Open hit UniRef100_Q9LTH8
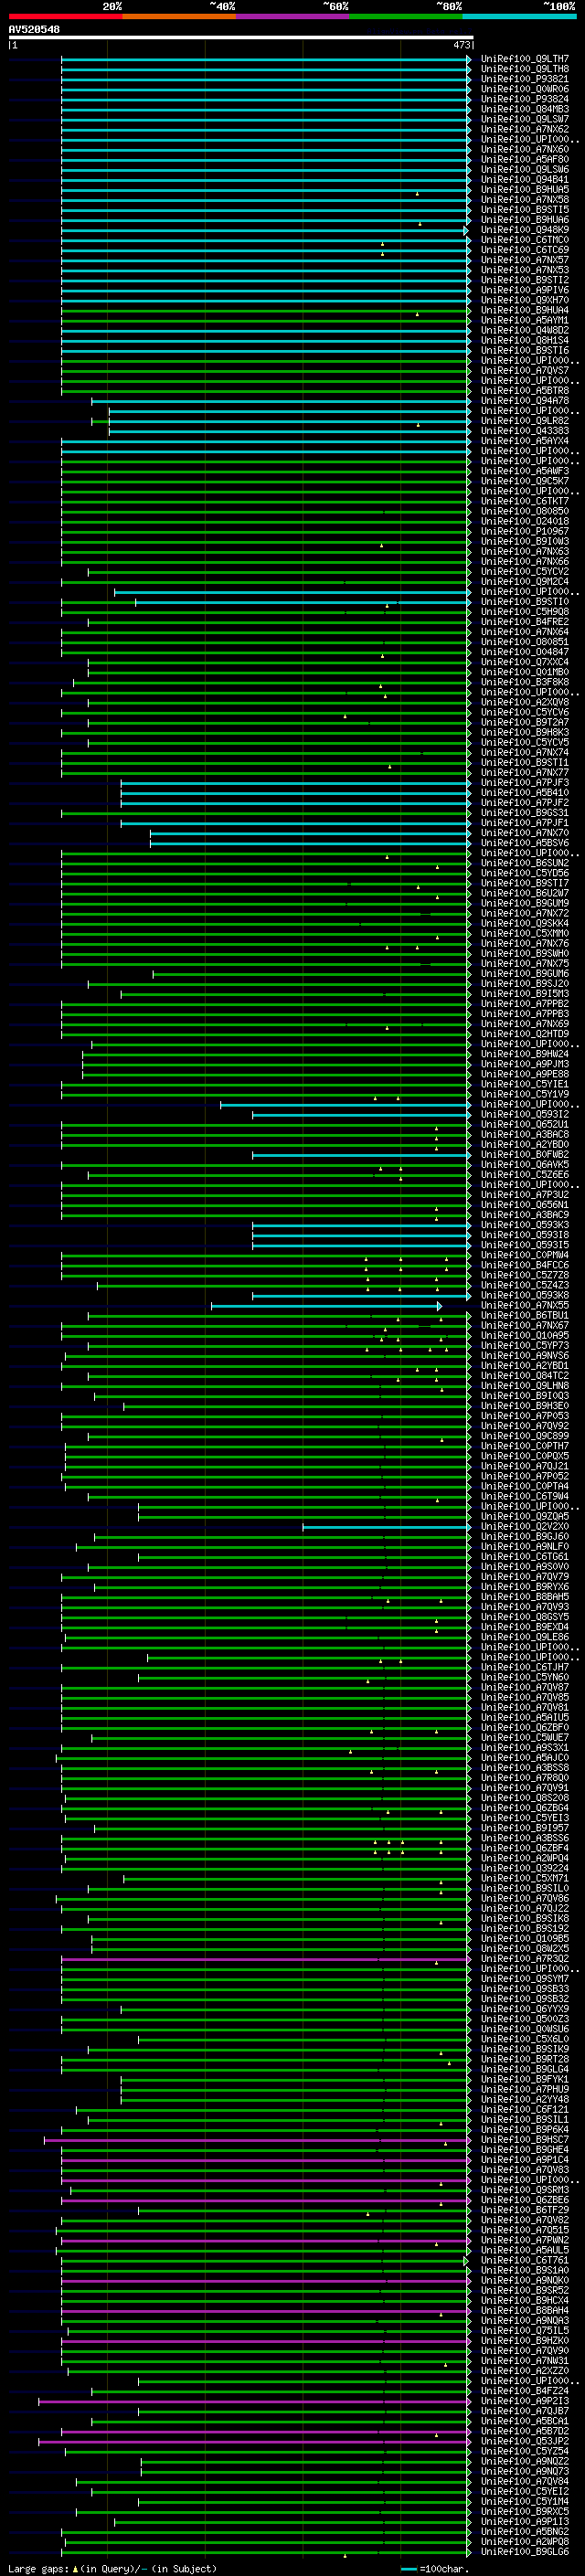This screenshot has width=585, height=2576. pos(524,69)
